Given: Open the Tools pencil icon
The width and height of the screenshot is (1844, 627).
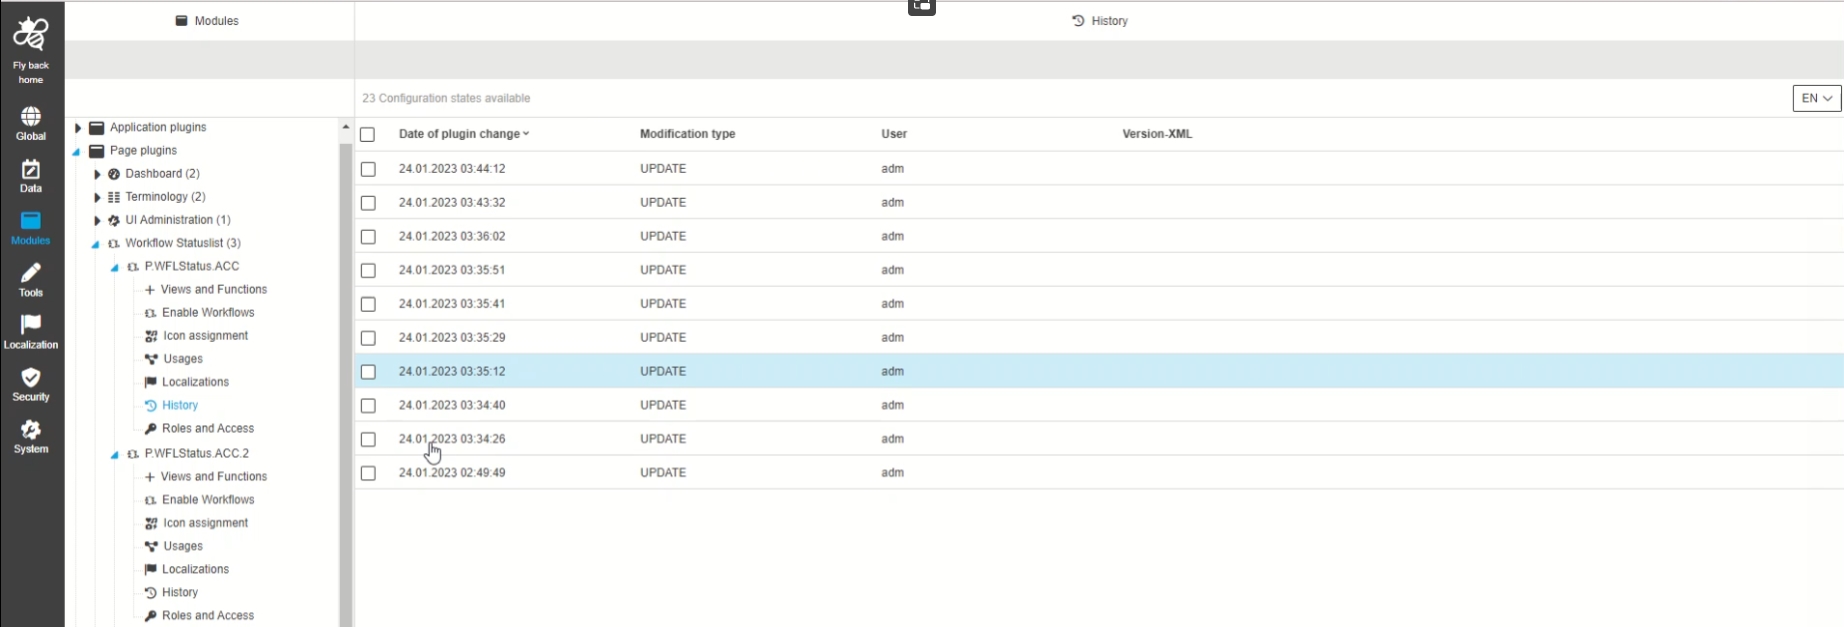Looking at the screenshot, I should pos(31,273).
